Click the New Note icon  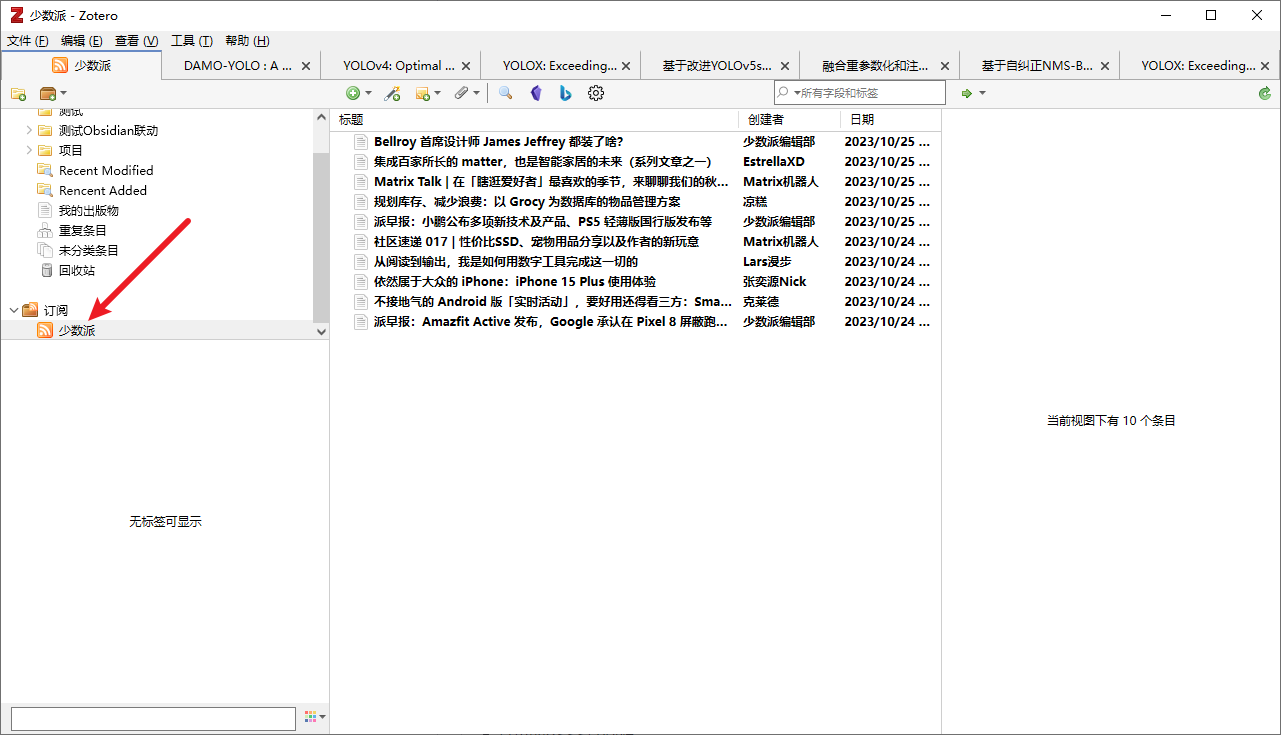(423, 93)
